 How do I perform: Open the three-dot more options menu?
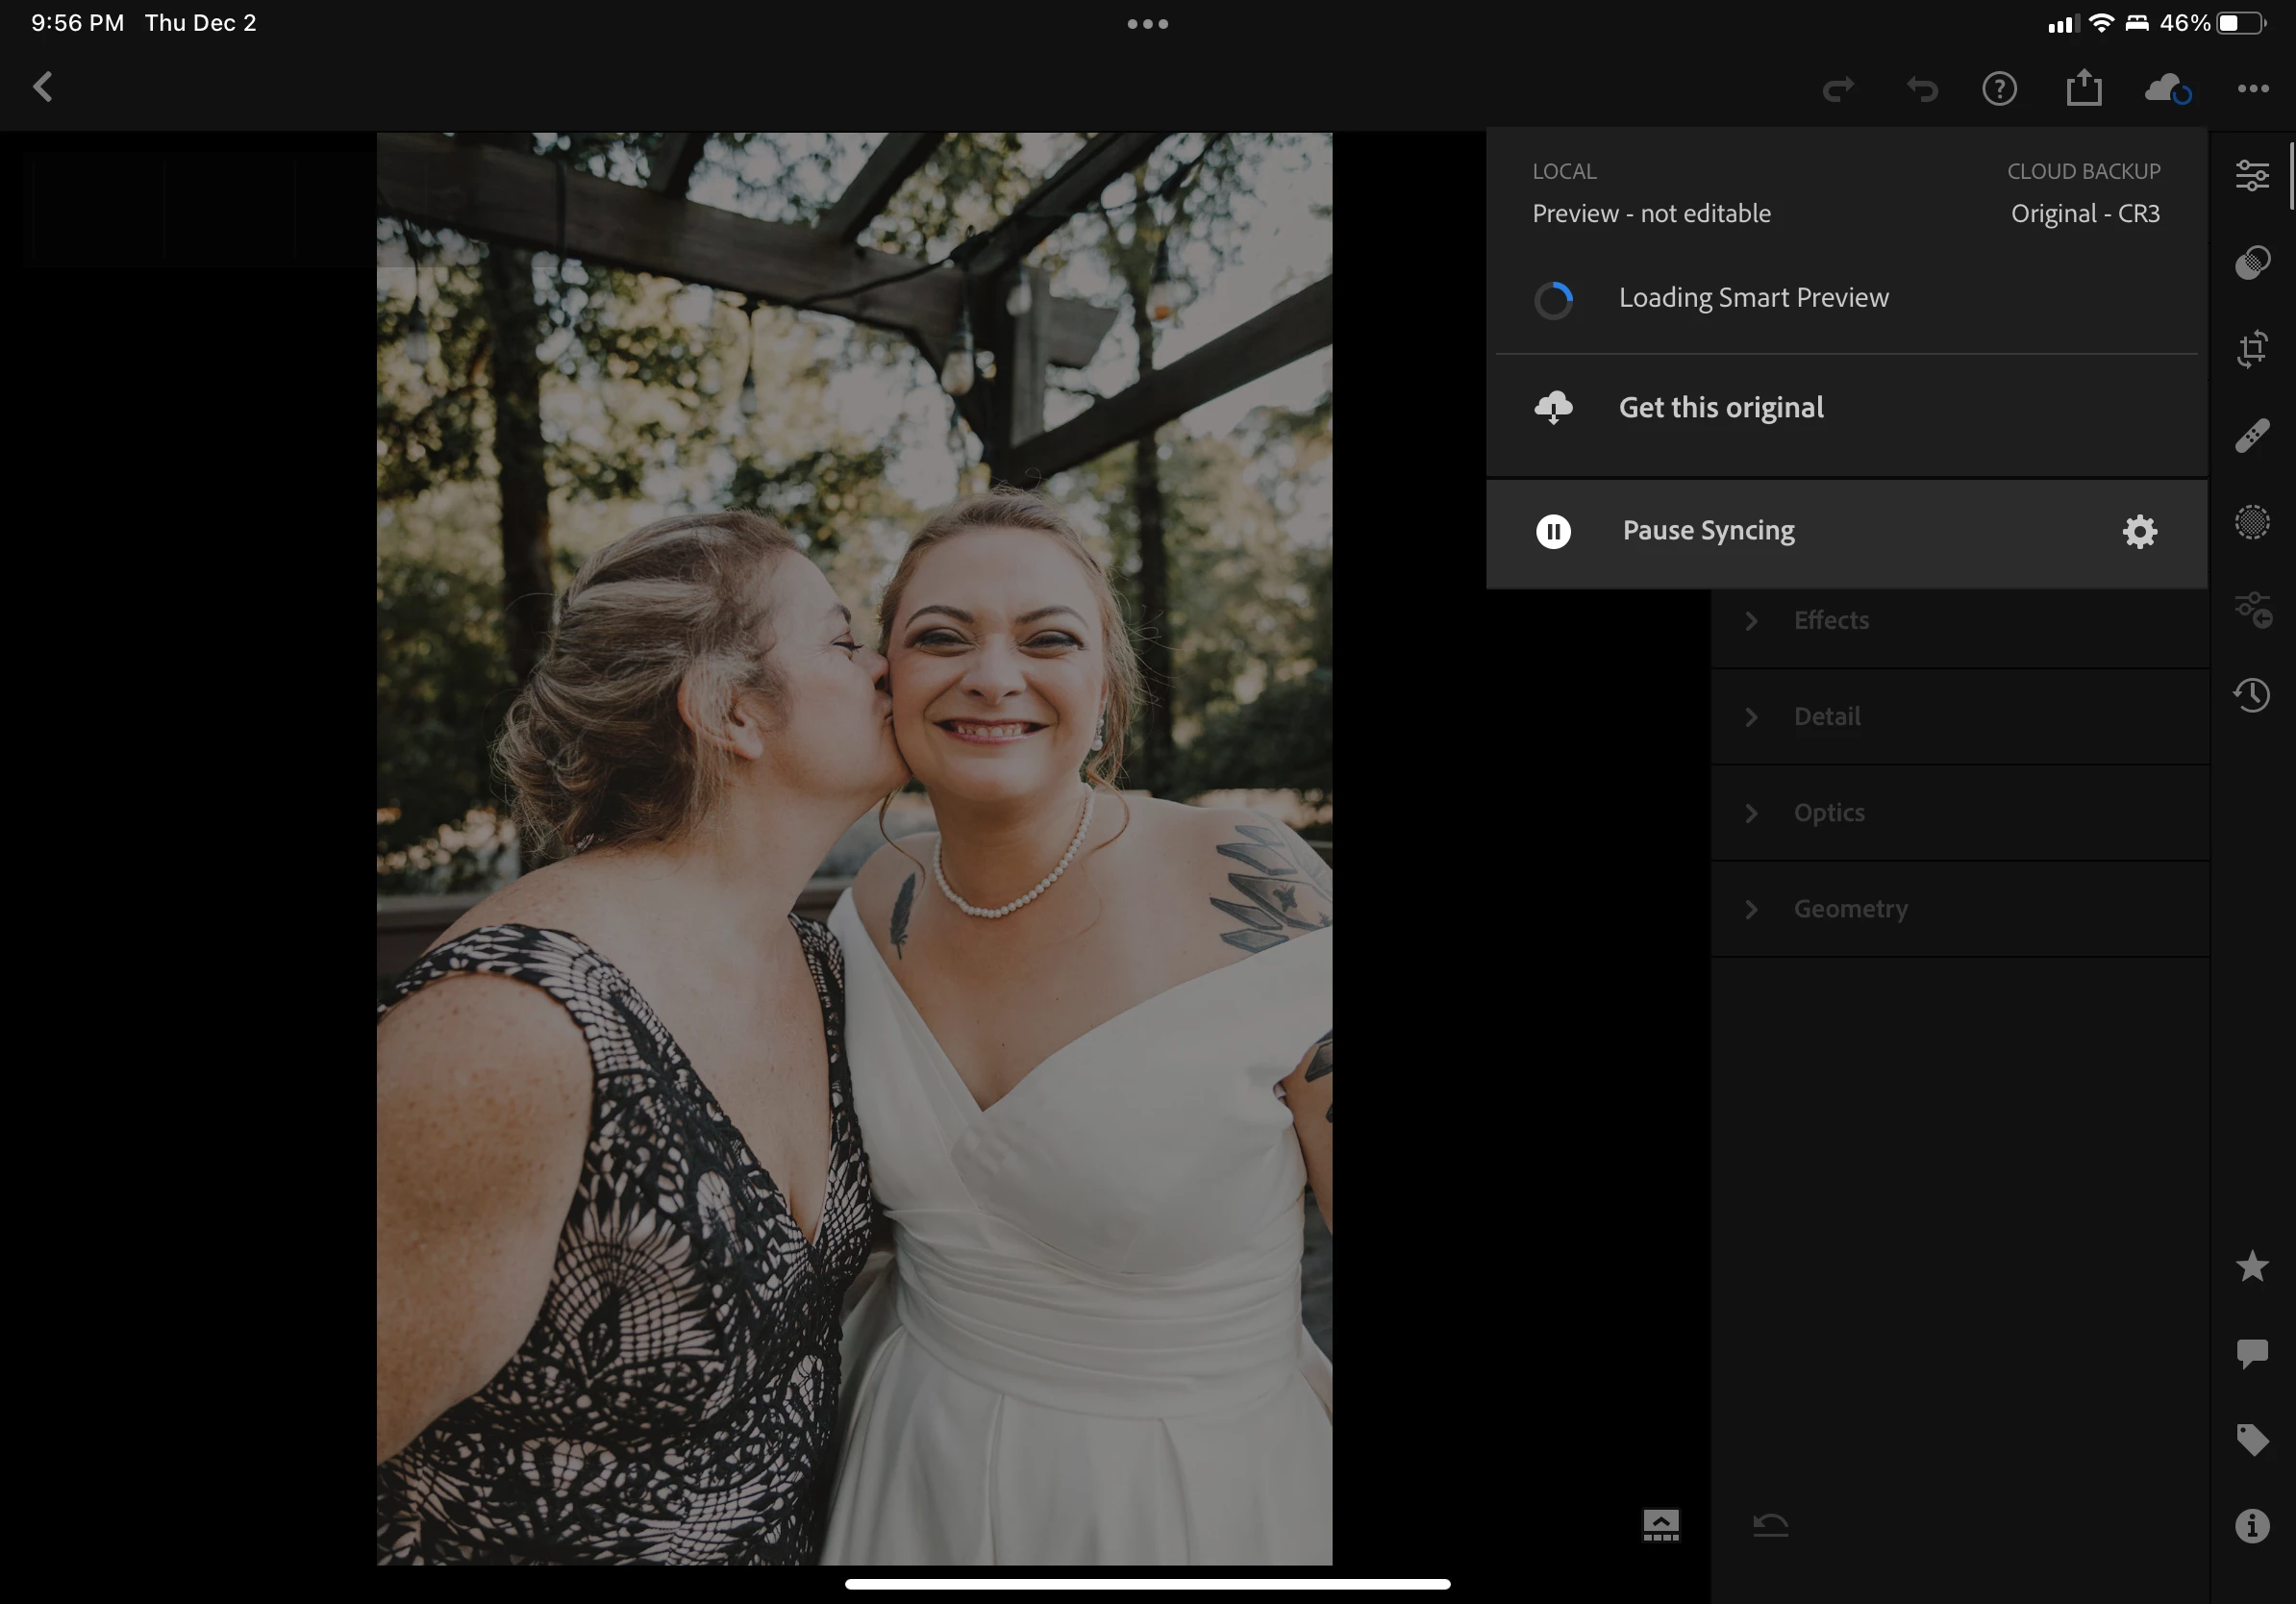coord(2252,89)
